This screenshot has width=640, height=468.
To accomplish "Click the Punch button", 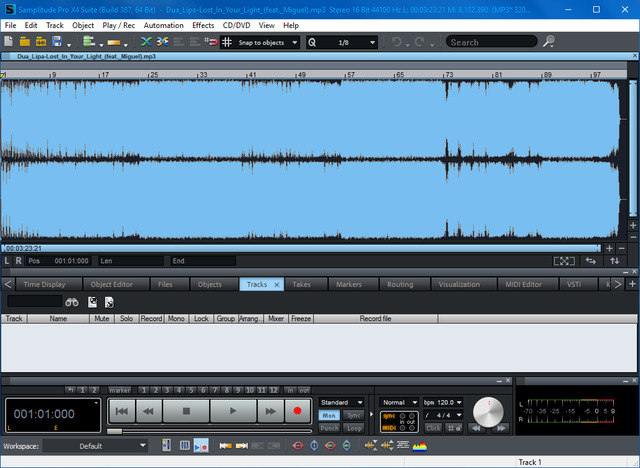I will (329, 427).
